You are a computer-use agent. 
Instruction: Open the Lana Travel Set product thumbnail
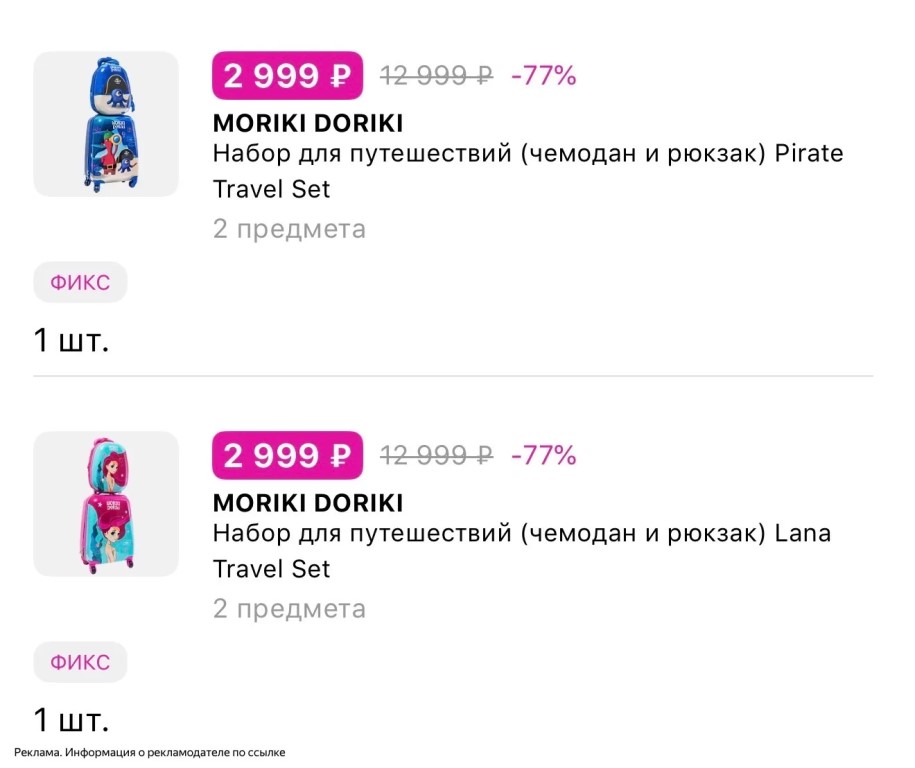pos(106,504)
